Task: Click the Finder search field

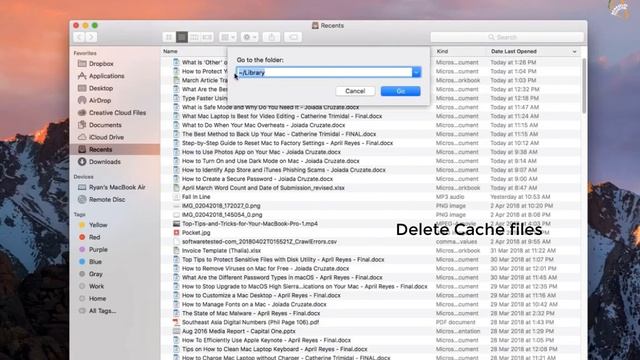Action: coord(507,37)
